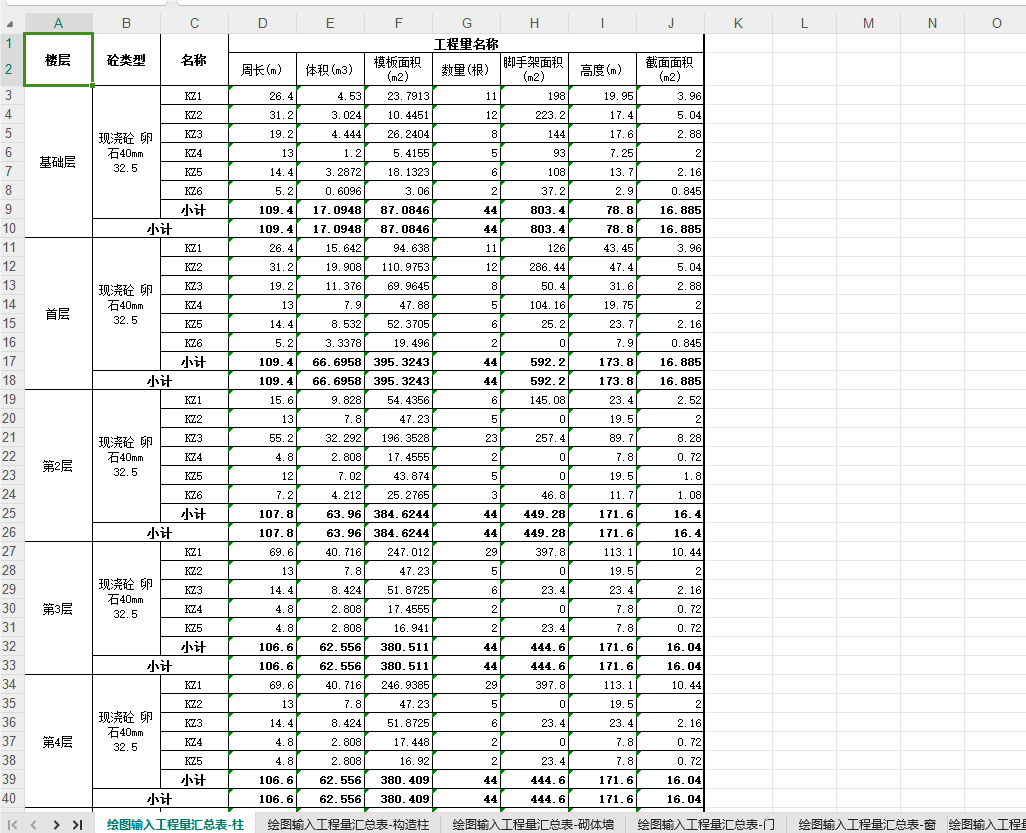Open the 绘图输入工程量汇总表-门 sheet tab
1026x833 pixels.
pos(706,824)
